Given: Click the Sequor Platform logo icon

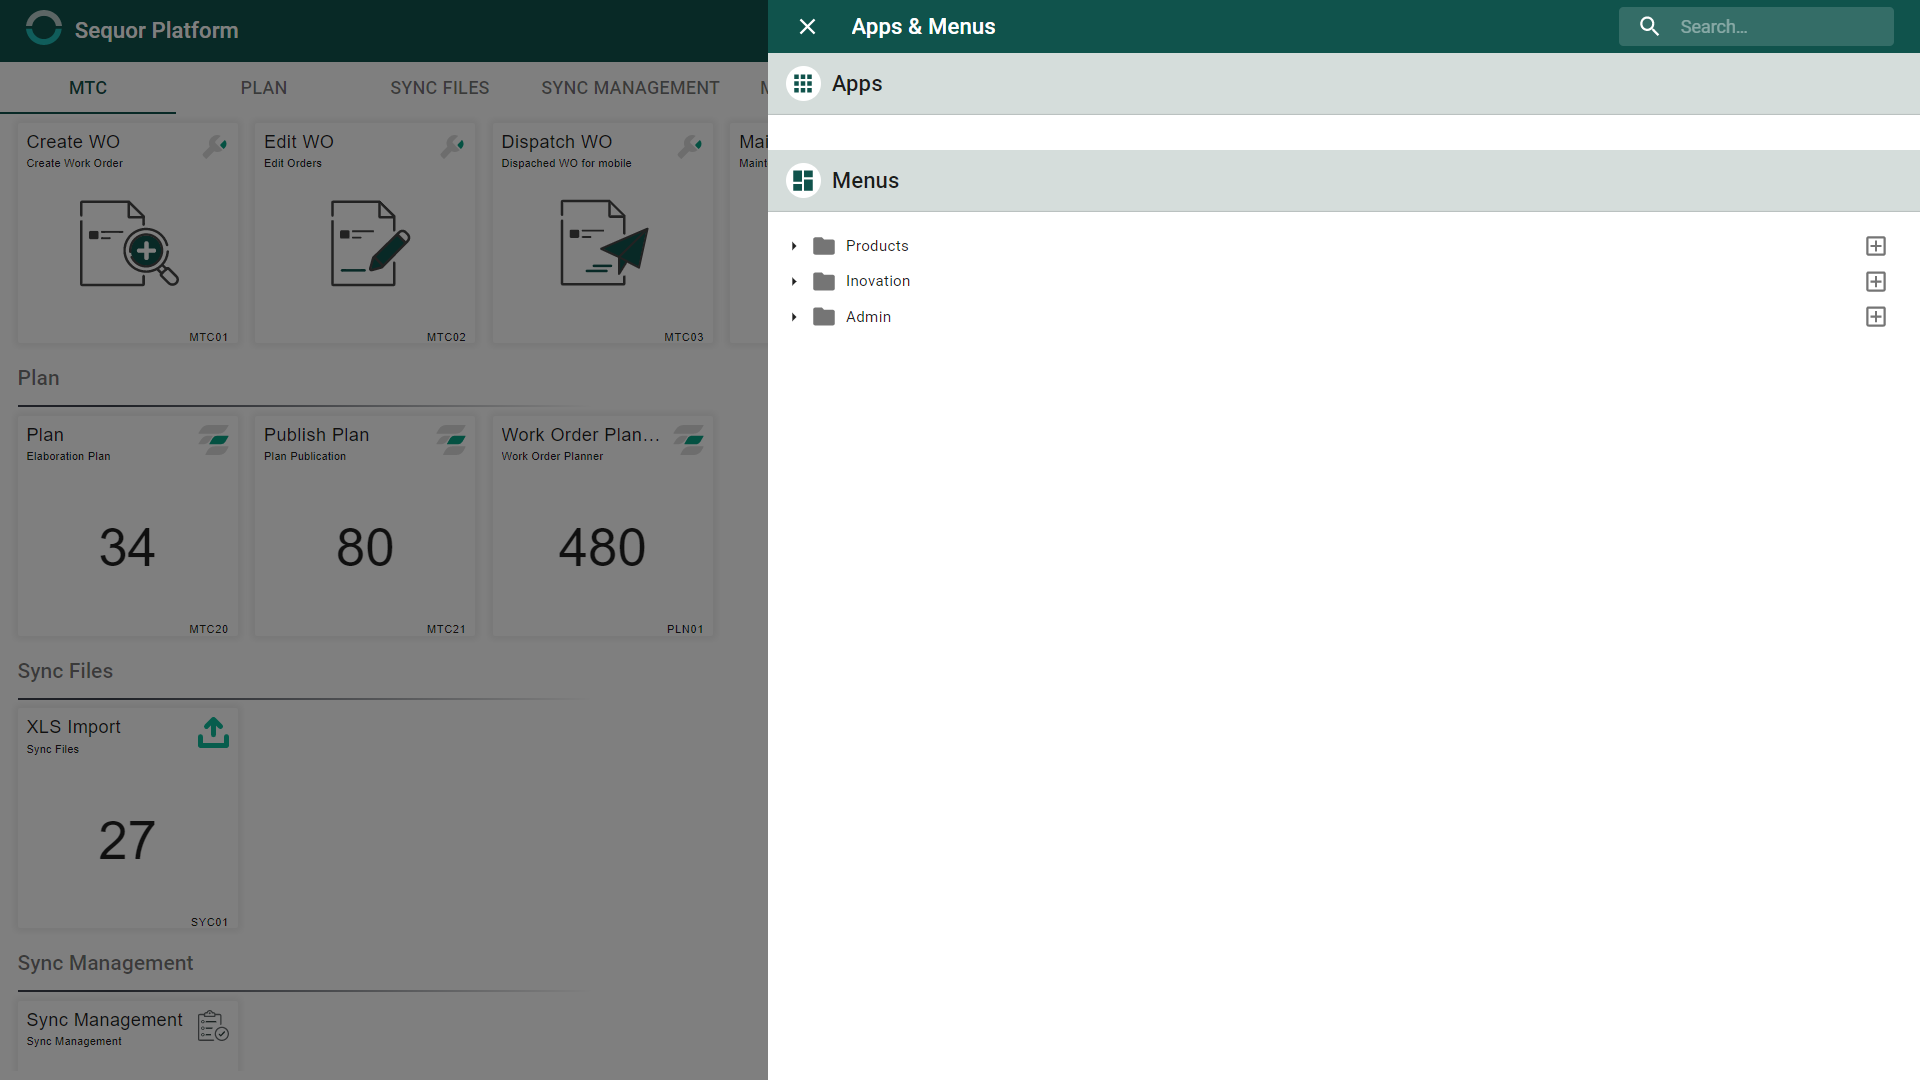Looking at the screenshot, I should pyautogui.click(x=44, y=28).
